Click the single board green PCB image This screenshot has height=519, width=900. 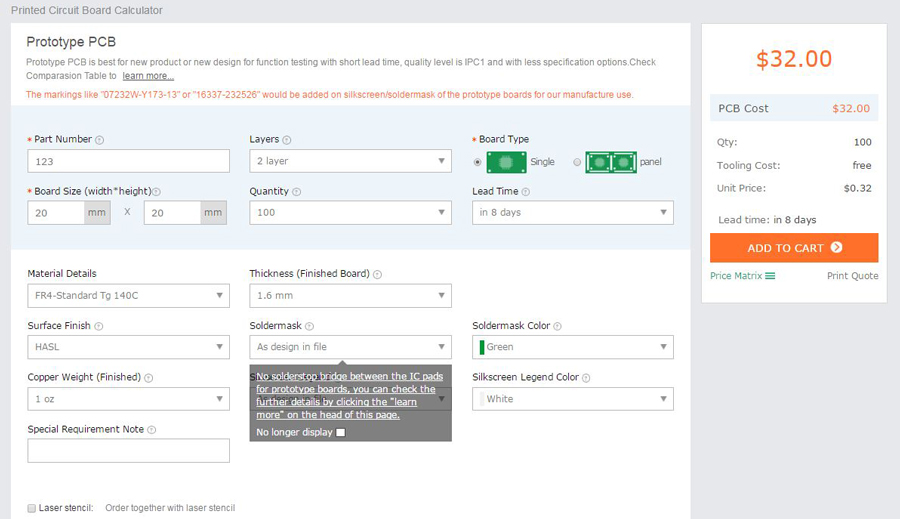pos(513,162)
